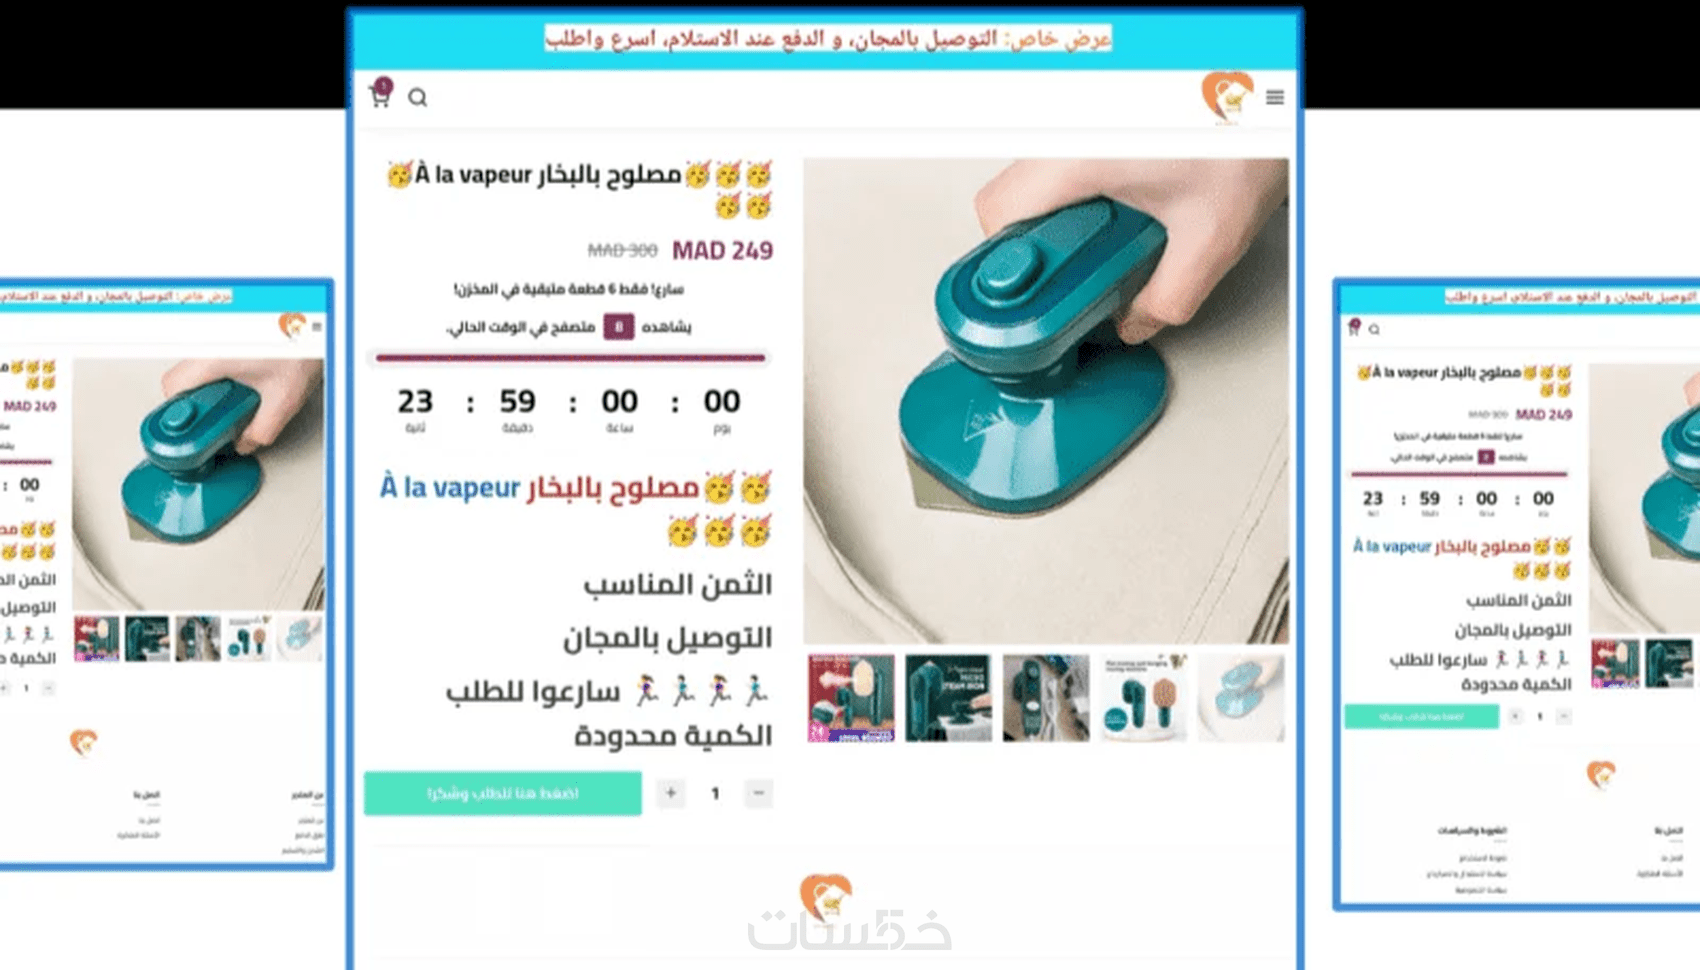Click the heart store logo in header
The image size is (1700, 970).
click(x=1227, y=98)
